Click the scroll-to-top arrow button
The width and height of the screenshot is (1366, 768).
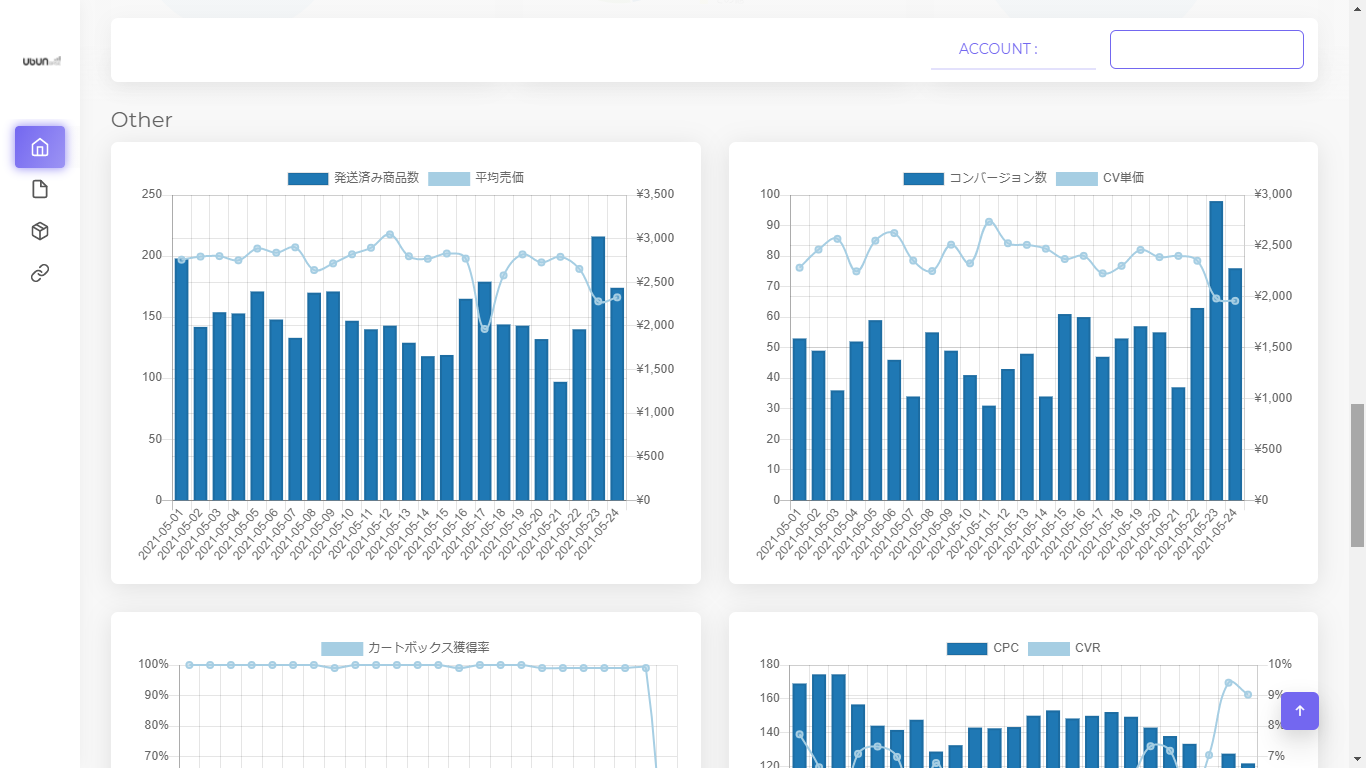(x=1300, y=711)
